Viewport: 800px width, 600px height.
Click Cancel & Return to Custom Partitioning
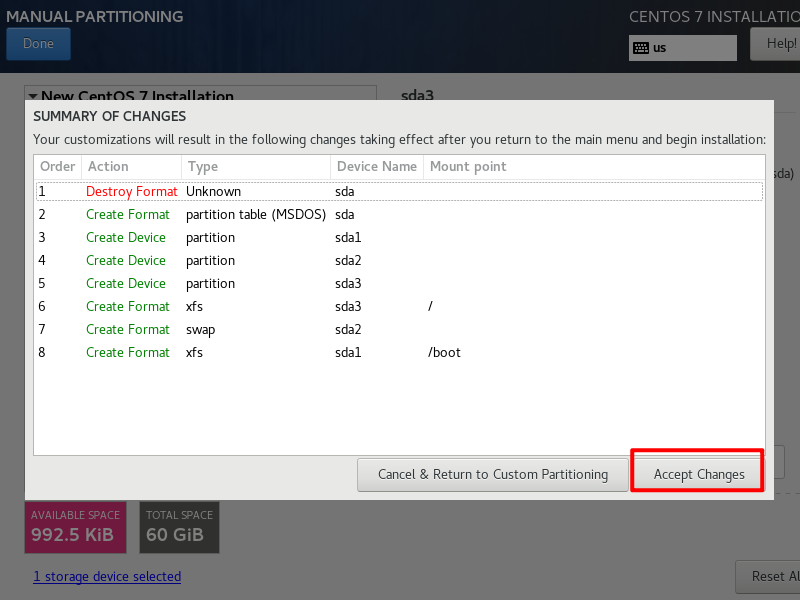[x=493, y=474]
